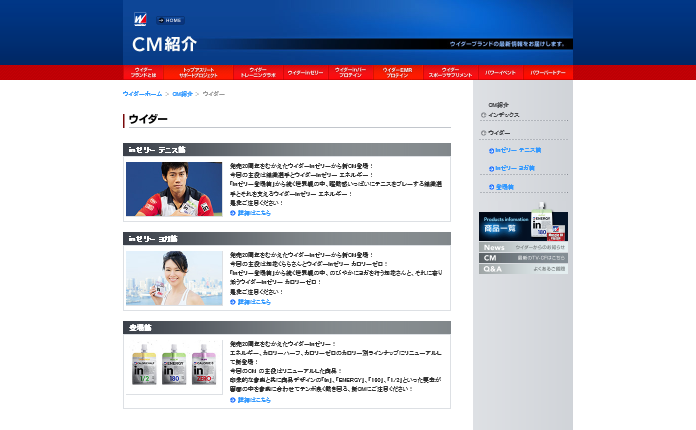The width and height of the screenshot is (696, 430).
Task: Click the large ウイダー page heading
Action: 148,119
